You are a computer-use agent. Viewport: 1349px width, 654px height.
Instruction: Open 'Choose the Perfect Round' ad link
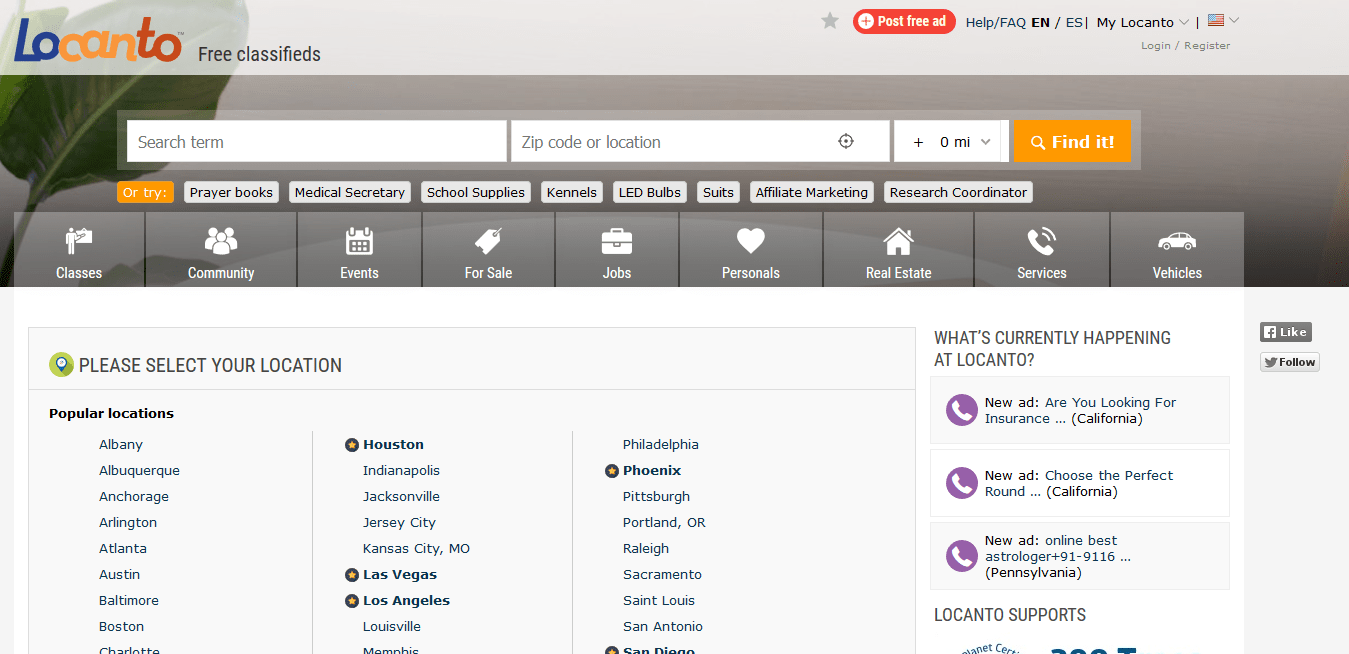coord(1079,484)
